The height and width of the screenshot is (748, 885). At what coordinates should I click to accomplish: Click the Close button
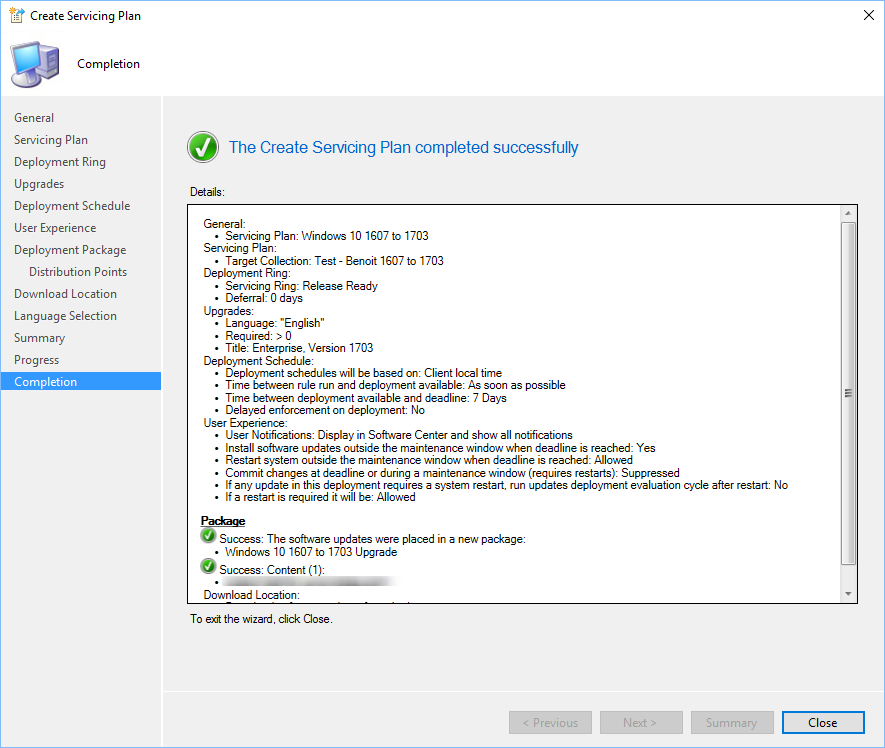coord(823,723)
